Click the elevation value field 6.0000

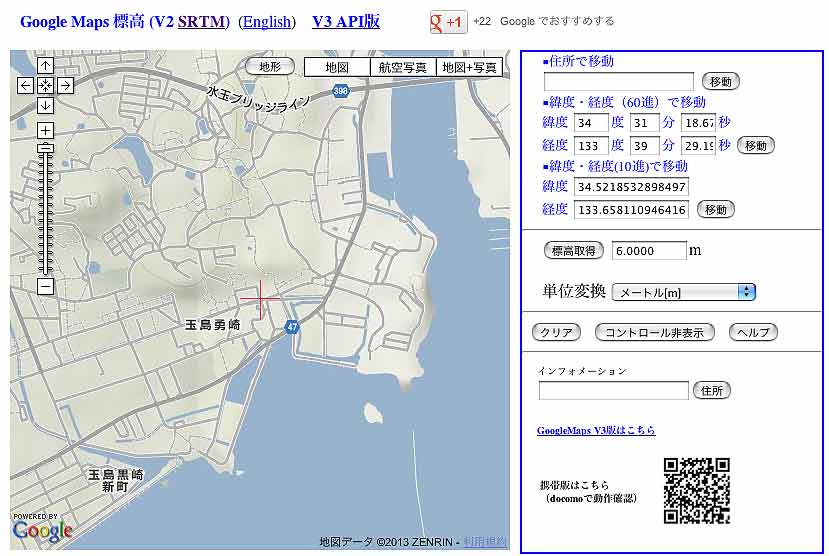649,251
